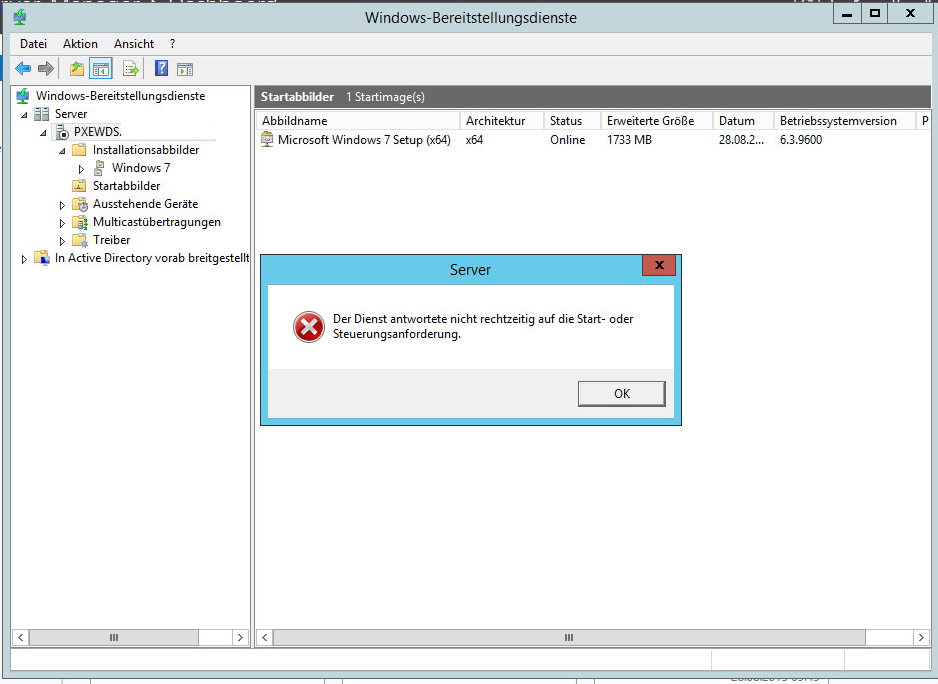
Task: Collapse the PXEWDS server node
Action: (43, 133)
